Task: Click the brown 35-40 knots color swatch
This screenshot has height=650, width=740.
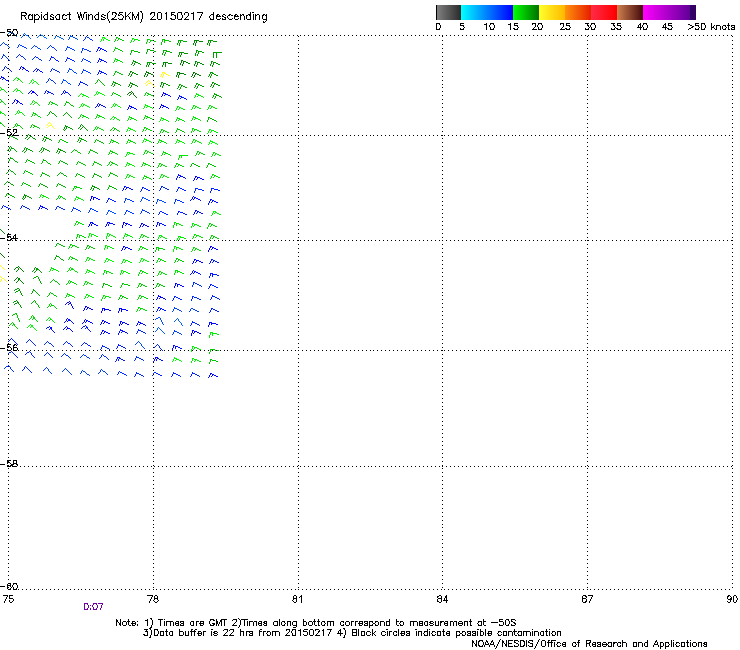Action: [630, 12]
